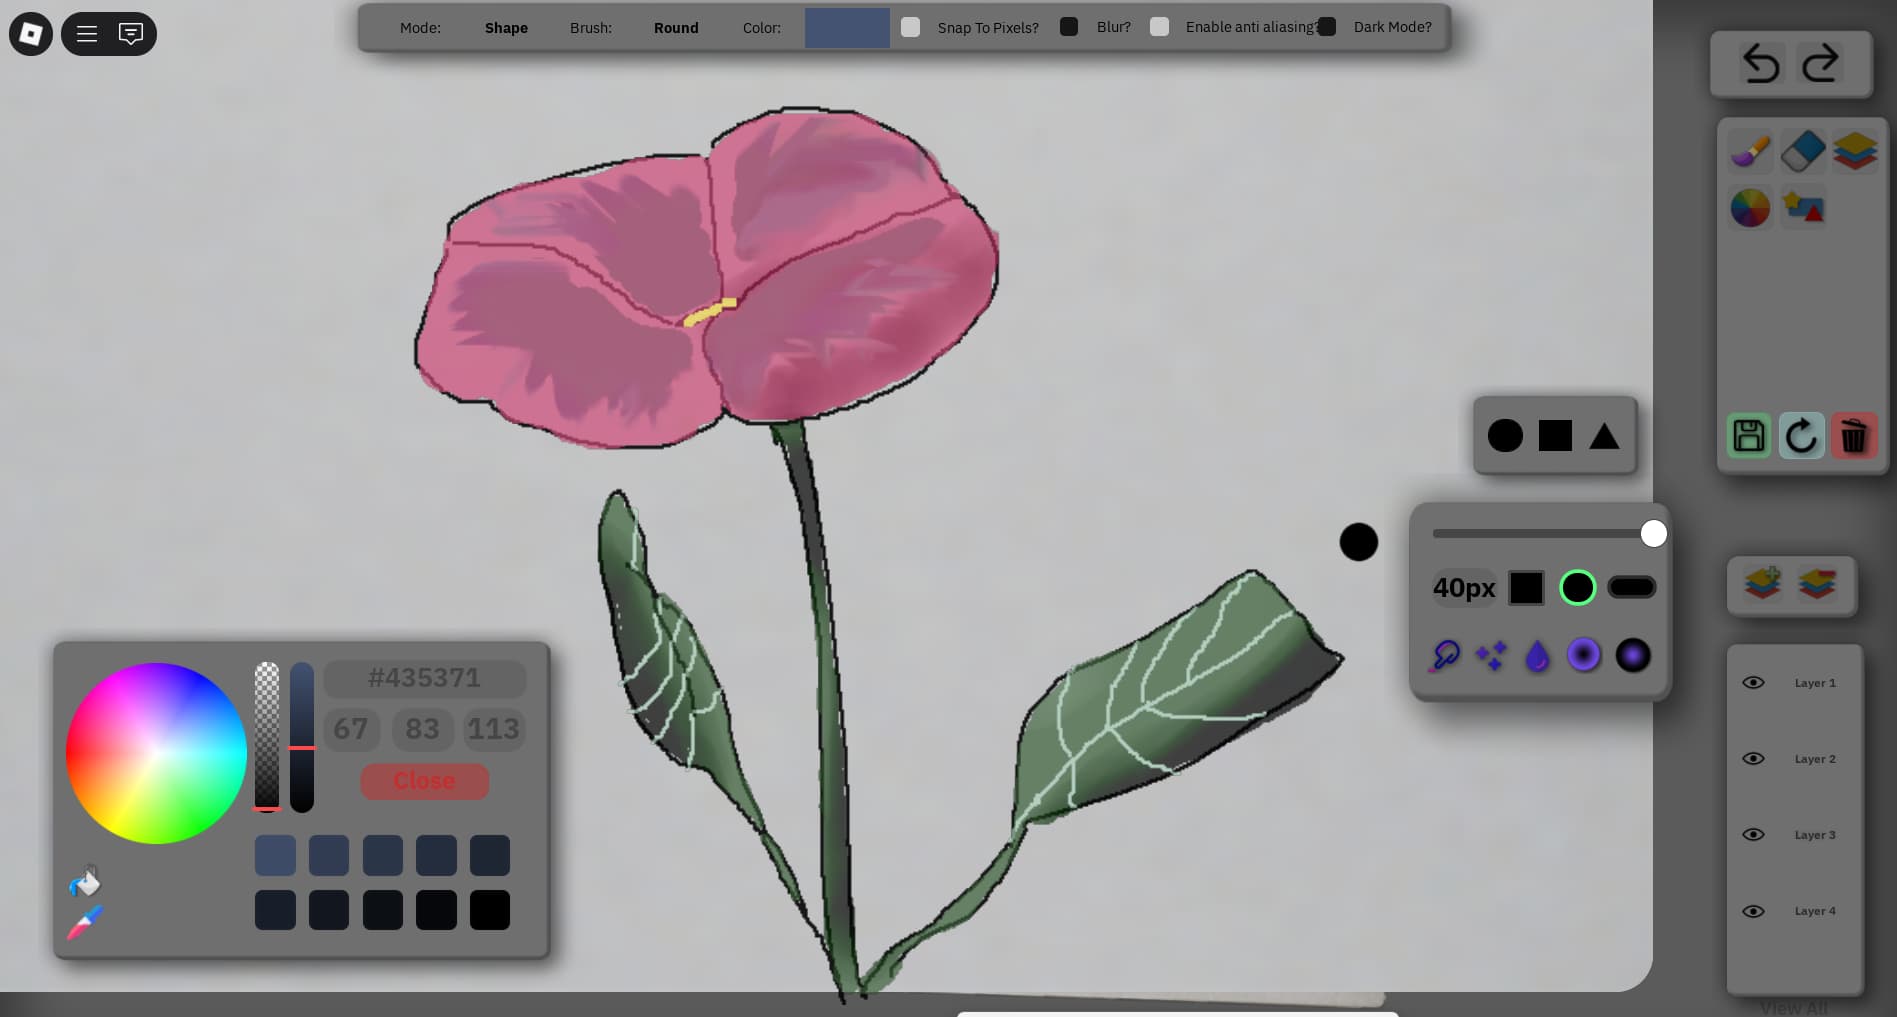Open the Brush Round selector

tap(676, 28)
